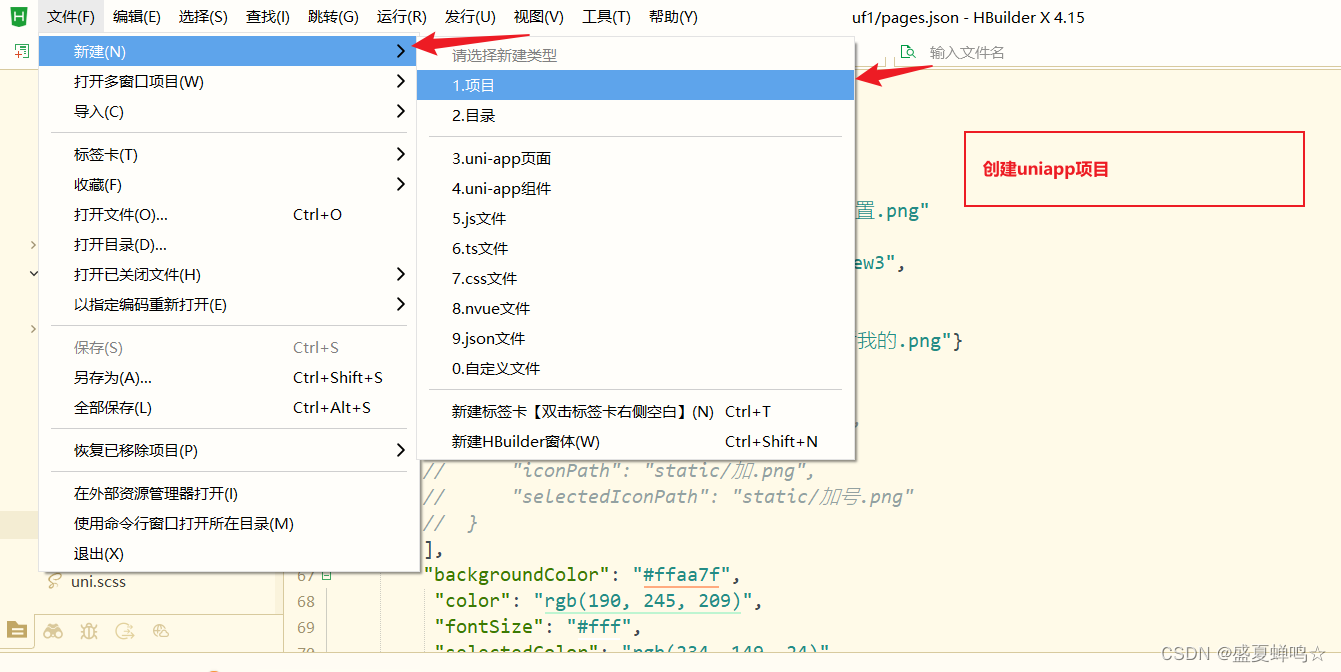This screenshot has height=672, width=1341.
Task: Click the export arrow icon in sidebar footer
Action: click(x=125, y=631)
